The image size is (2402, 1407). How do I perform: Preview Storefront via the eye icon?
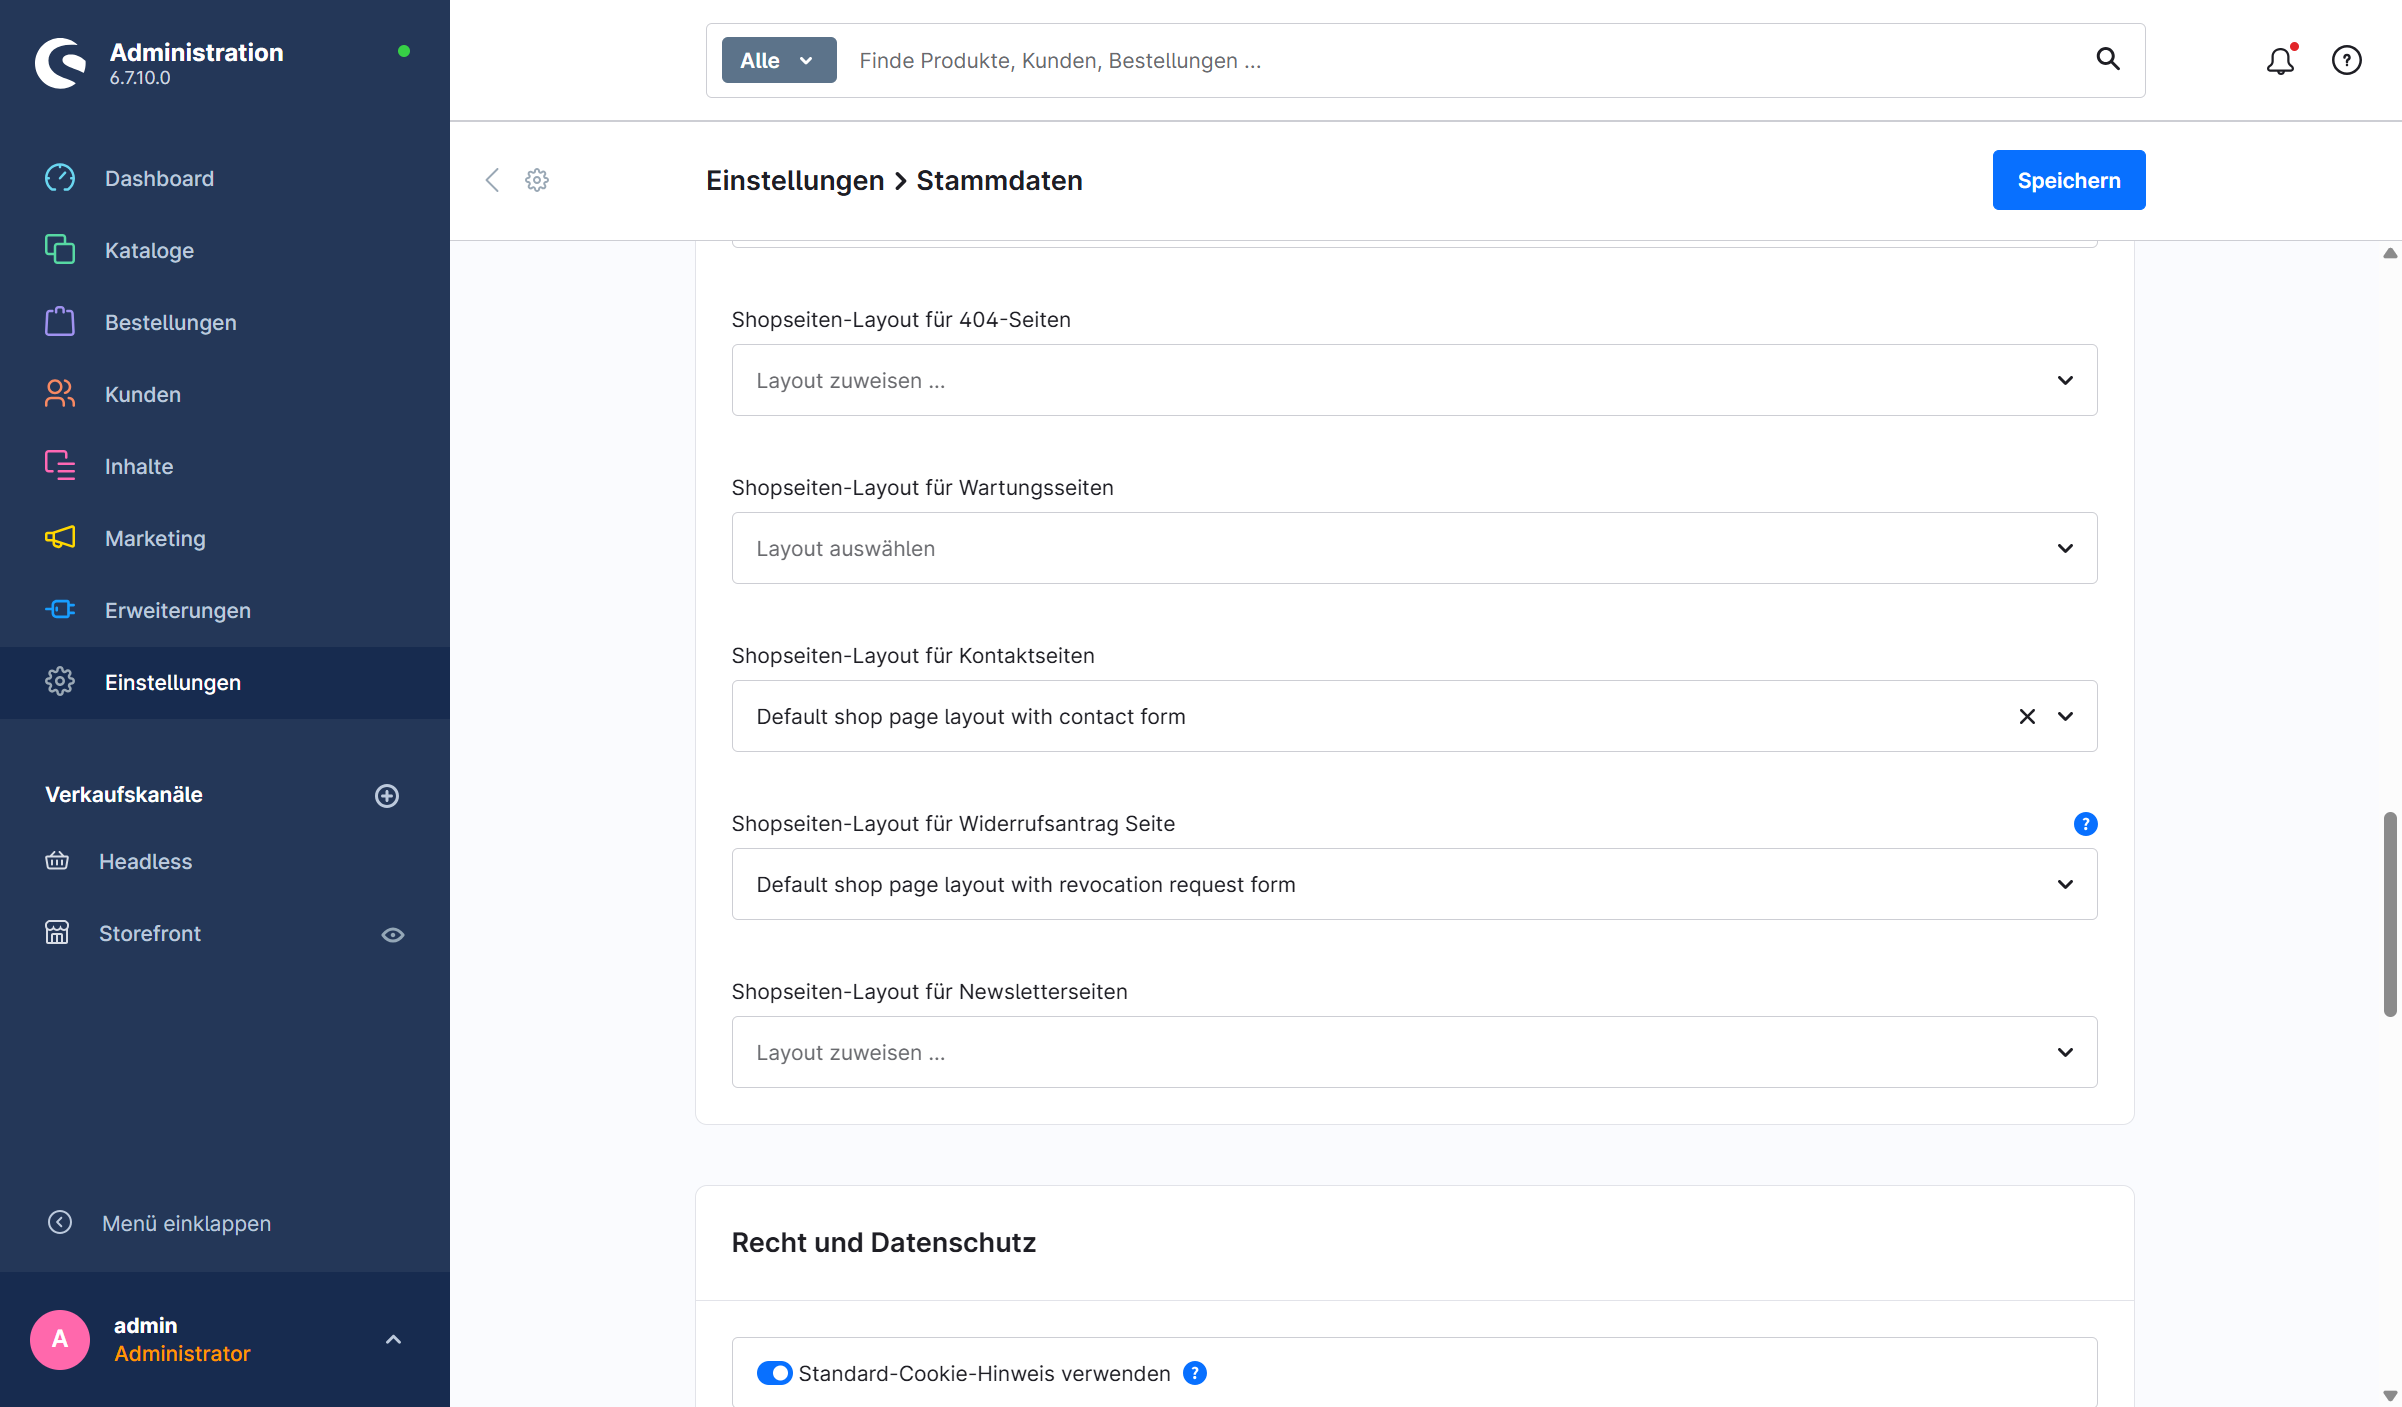pyautogui.click(x=393, y=935)
